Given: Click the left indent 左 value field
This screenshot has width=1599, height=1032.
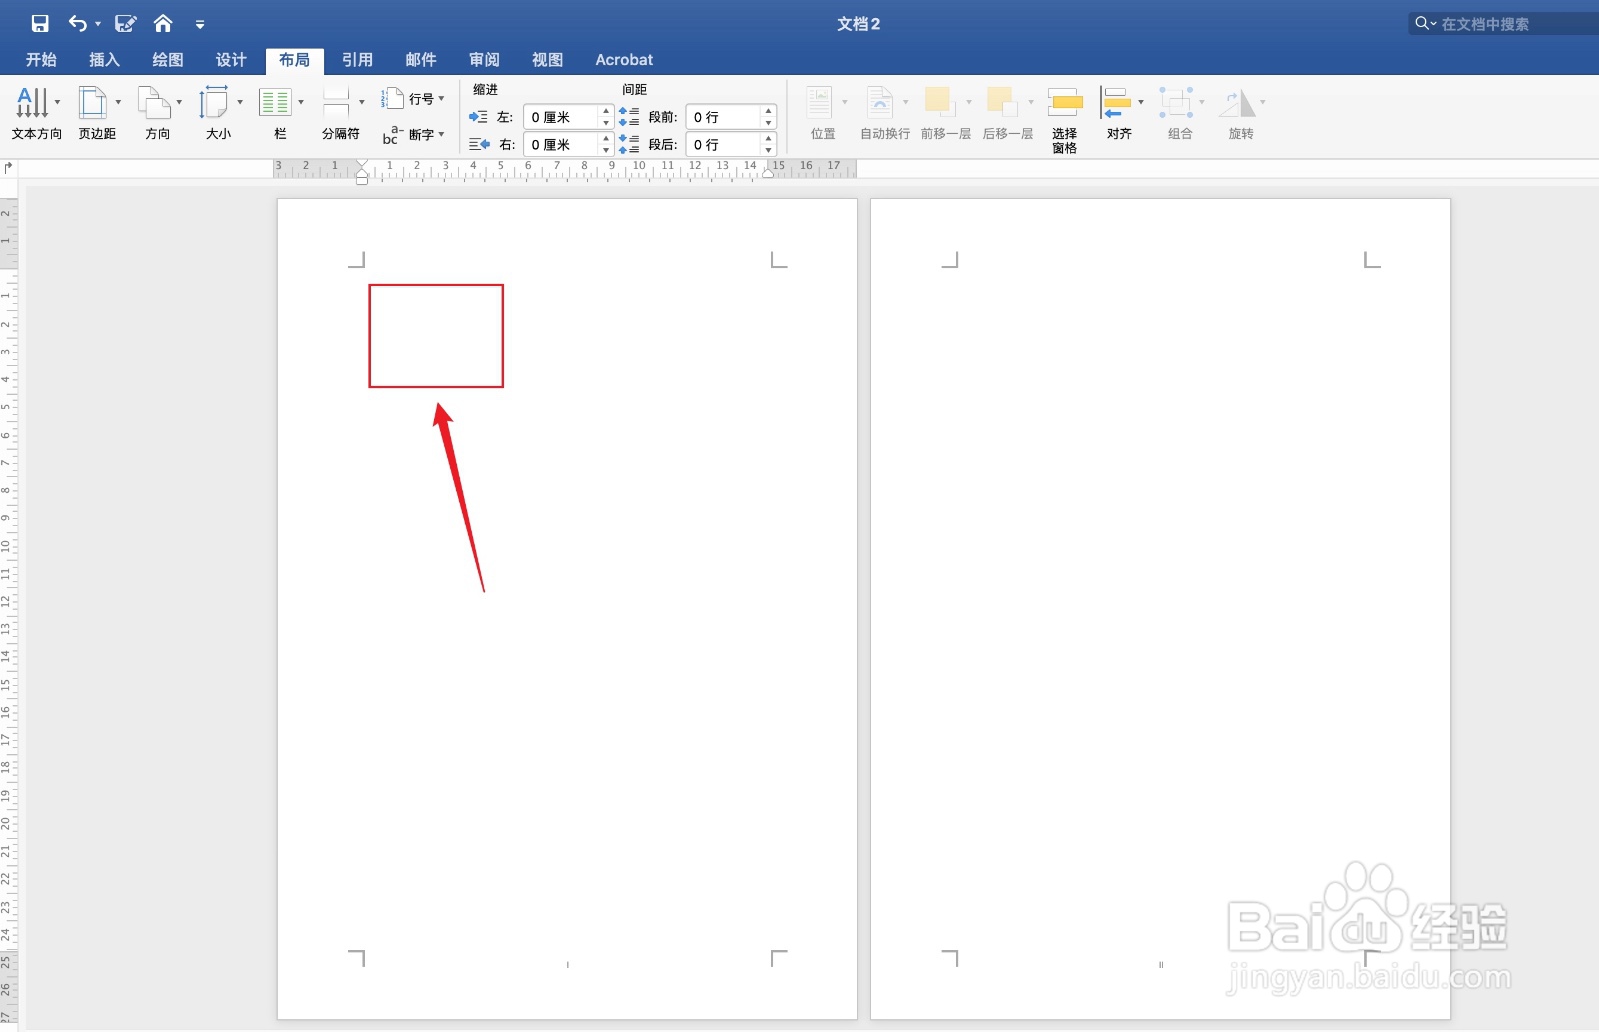Looking at the screenshot, I should [x=560, y=117].
